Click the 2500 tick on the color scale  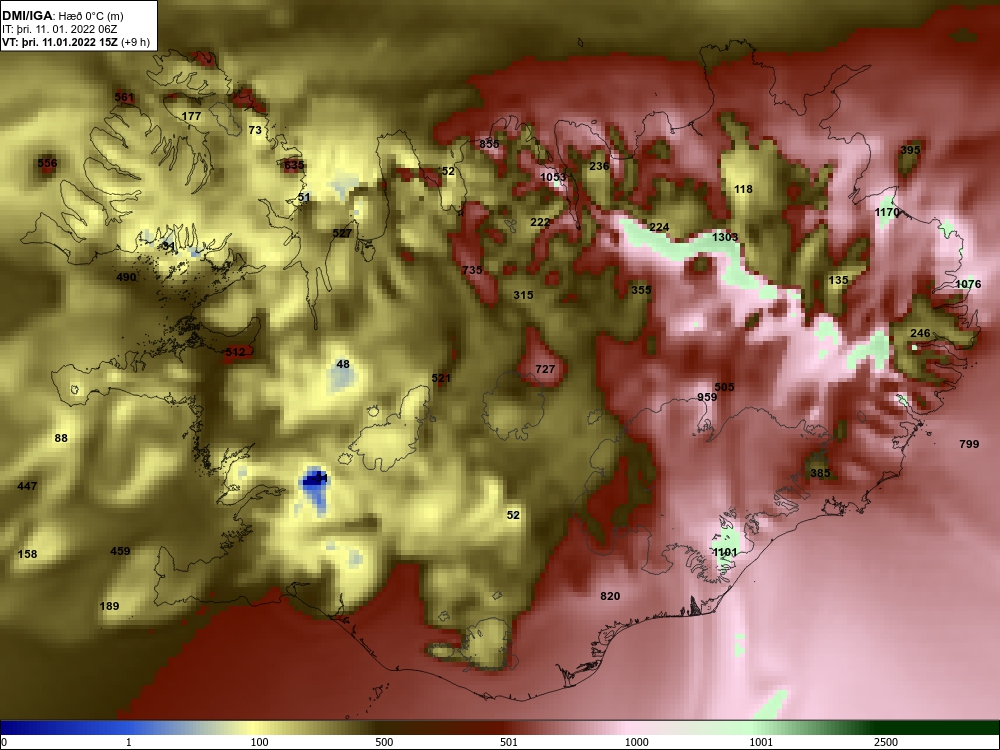coord(887,742)
